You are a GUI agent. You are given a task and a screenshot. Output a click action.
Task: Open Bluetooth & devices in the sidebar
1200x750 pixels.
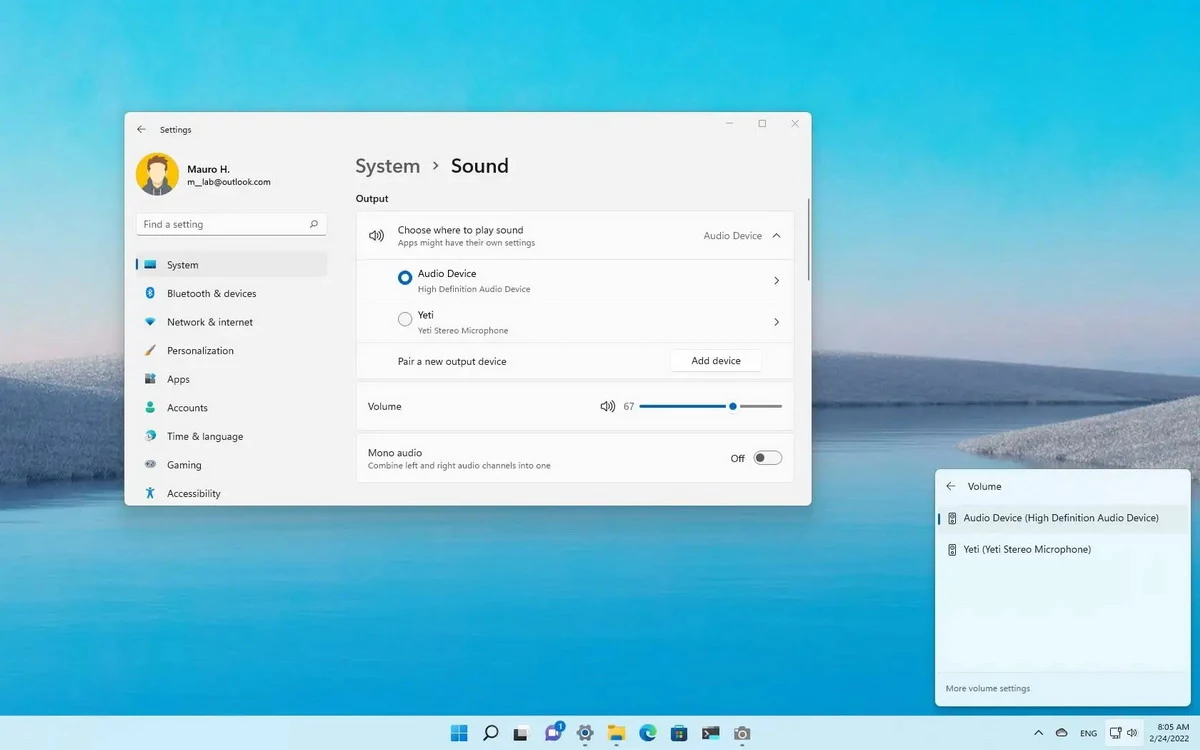point(211,294)
